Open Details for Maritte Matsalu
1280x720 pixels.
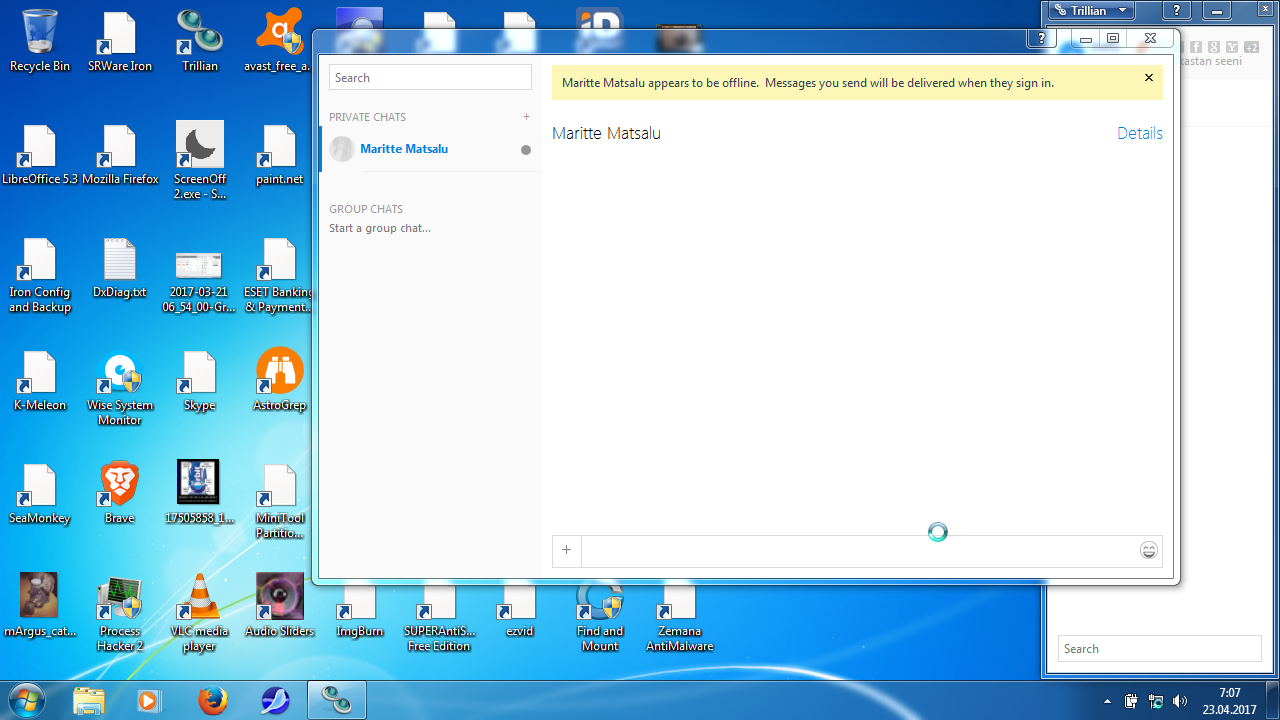[1139, 133]
